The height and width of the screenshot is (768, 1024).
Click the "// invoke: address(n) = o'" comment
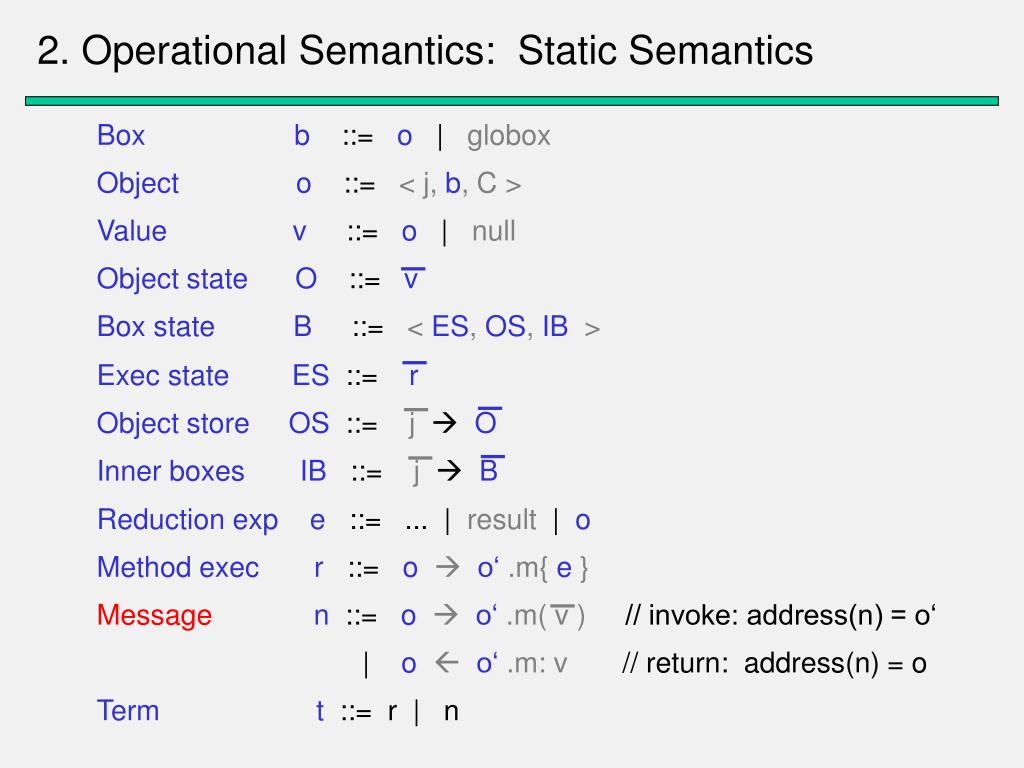[x=780, y=615]
